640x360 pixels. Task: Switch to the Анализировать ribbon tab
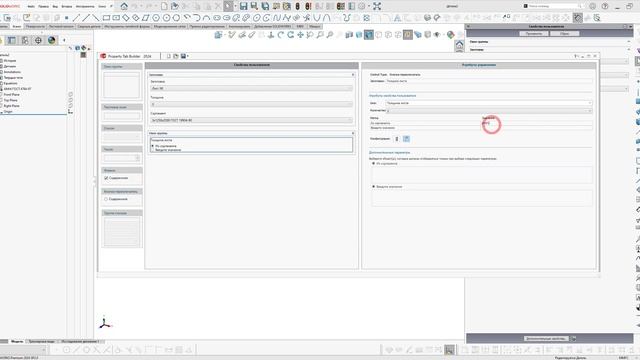pyautogui.click(x=239, y=26)
